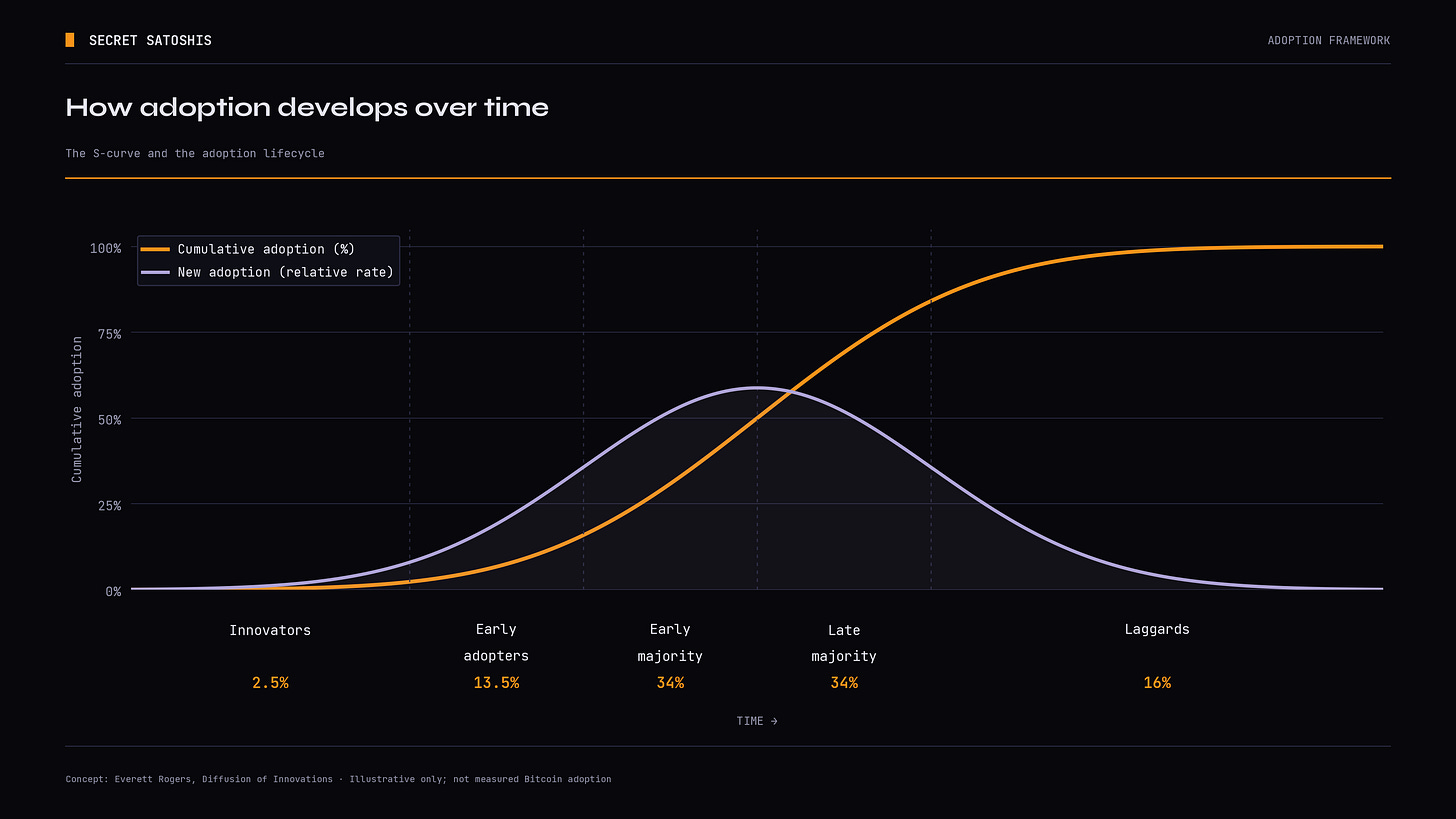The width and height of the screenshot is (1456, 819).
Task: Click the ADOPTION FRAMEWORK header label
Action: pos(1329,41)
